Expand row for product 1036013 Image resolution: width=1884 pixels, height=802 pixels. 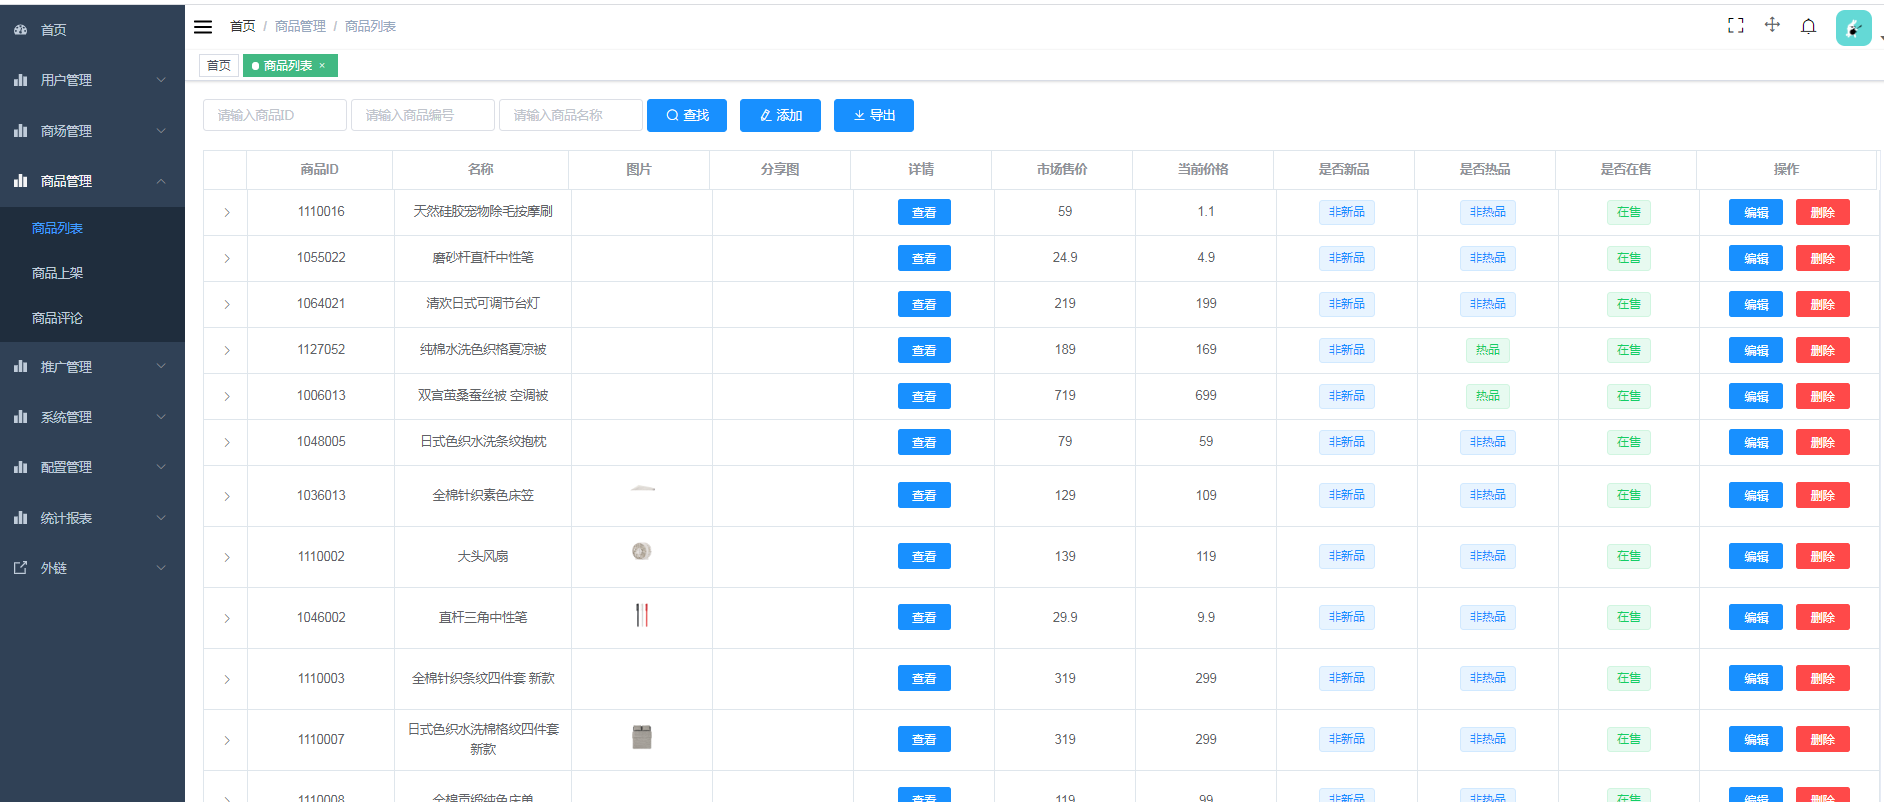coord(227,497)
